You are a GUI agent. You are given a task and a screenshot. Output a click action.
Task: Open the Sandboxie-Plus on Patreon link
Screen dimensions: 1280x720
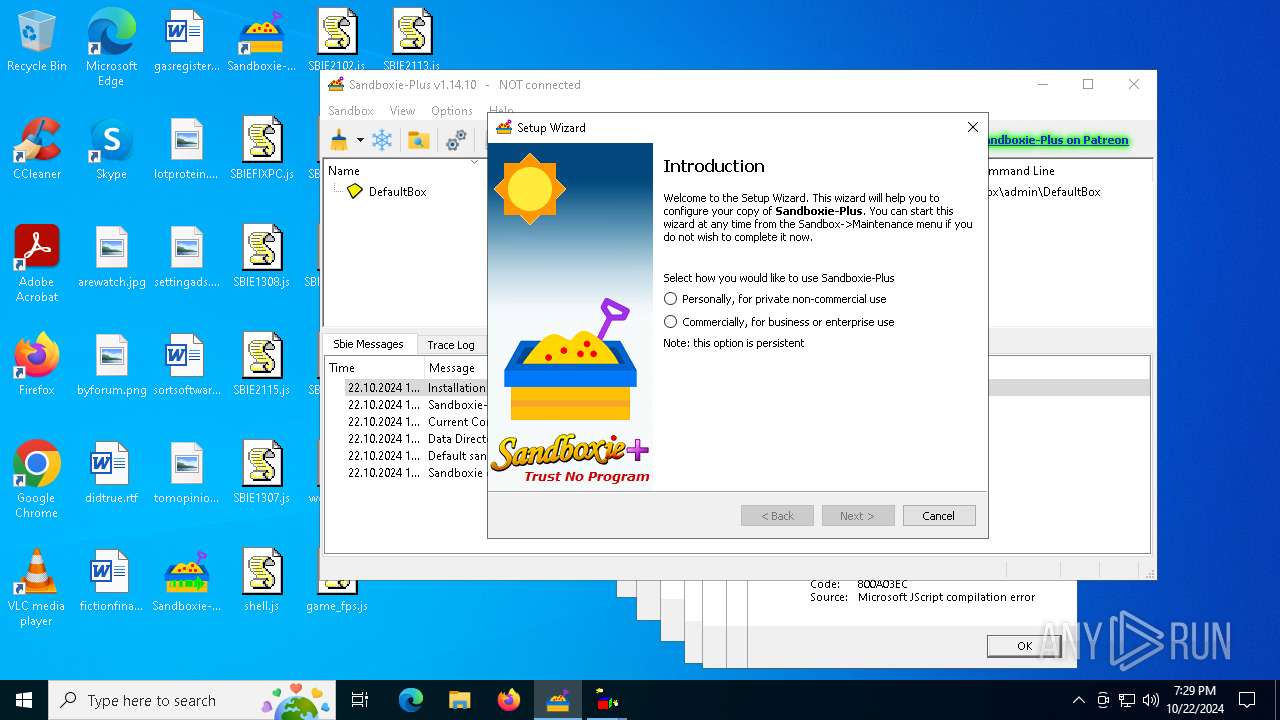tap(1058, 140)
